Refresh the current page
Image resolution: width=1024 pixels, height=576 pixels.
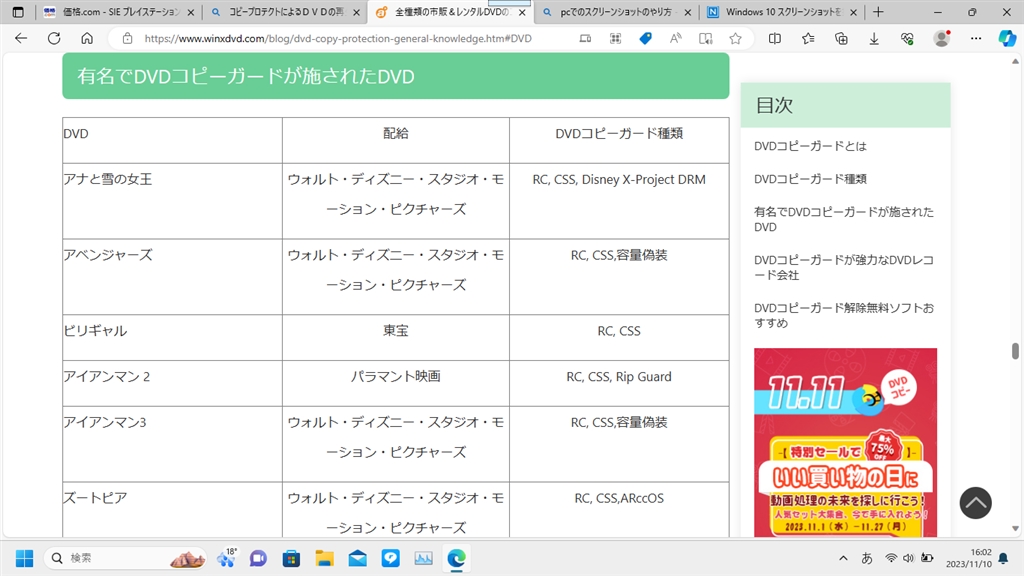point(54,39)
